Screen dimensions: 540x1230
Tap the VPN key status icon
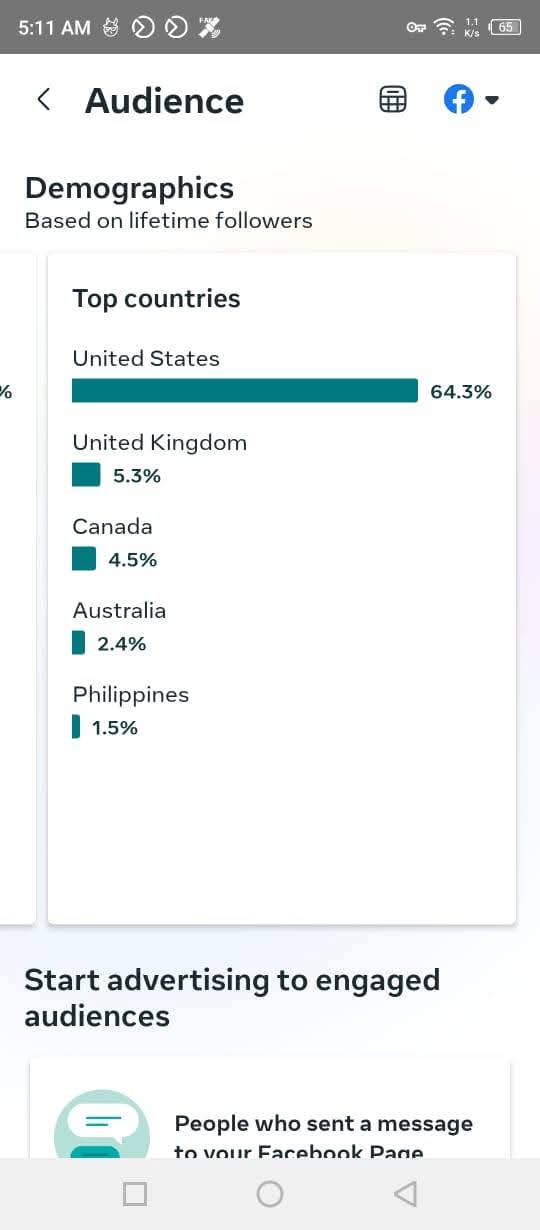click(416, 27)
